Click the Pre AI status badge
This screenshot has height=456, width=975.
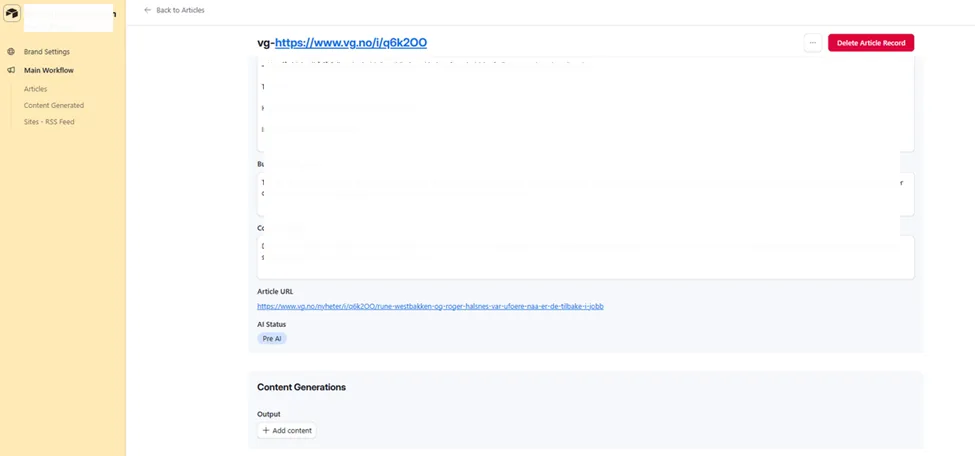pos(272,338)
